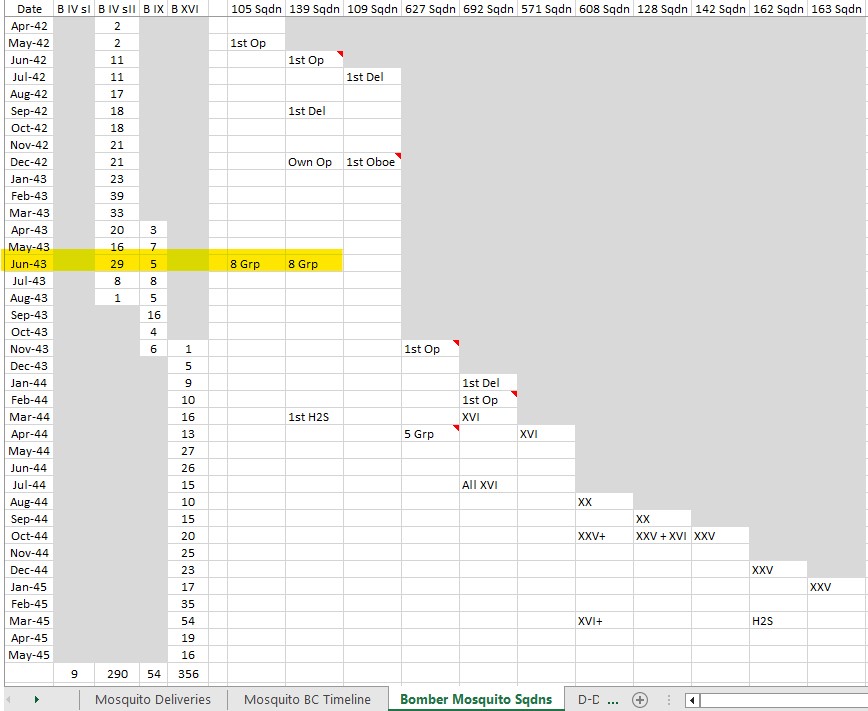Click the Apr-42 date cell
The width and height of the screenshot is (868, 711).
29,26
